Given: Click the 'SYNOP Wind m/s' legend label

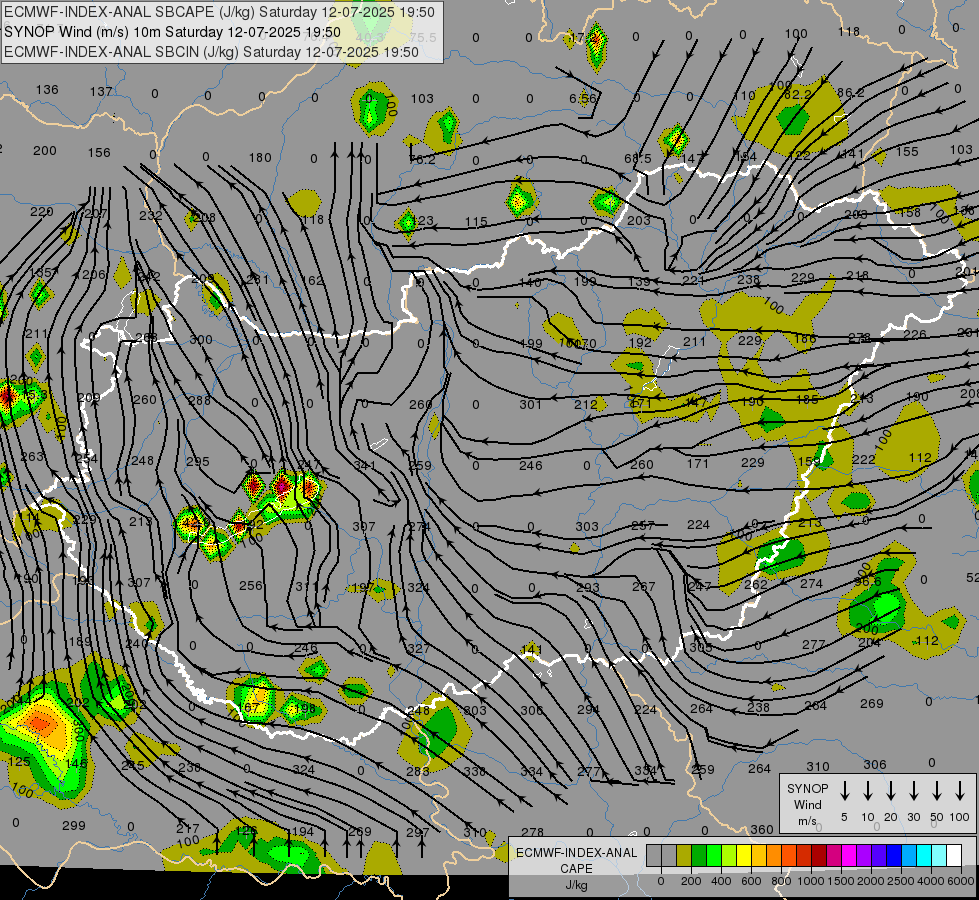Looking at the screenshot, I should [x=807, y=804].
